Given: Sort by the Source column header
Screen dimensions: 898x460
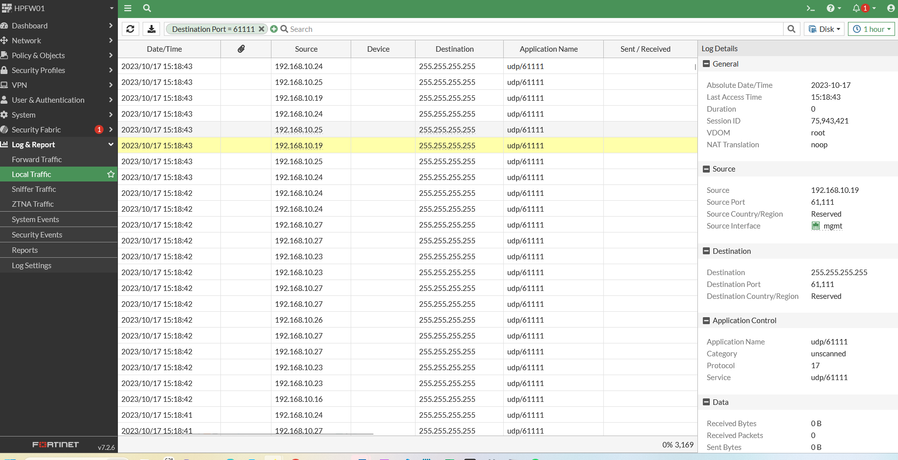Looking at the screenshot, I should [x=307, y=49].
